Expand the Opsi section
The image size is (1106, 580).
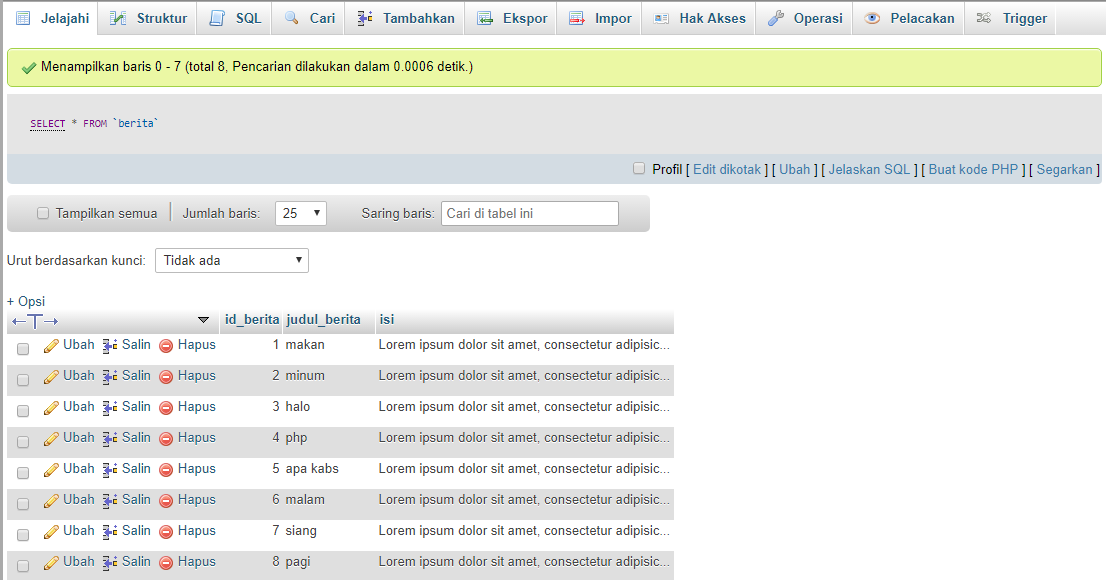[x=26, y=300]
